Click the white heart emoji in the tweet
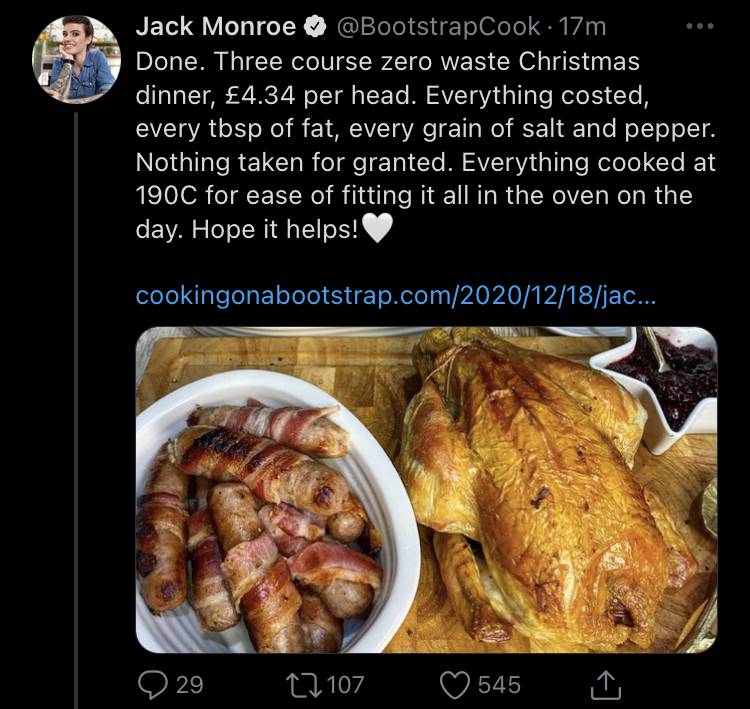750x709 pixels. (x=378, y=229)
